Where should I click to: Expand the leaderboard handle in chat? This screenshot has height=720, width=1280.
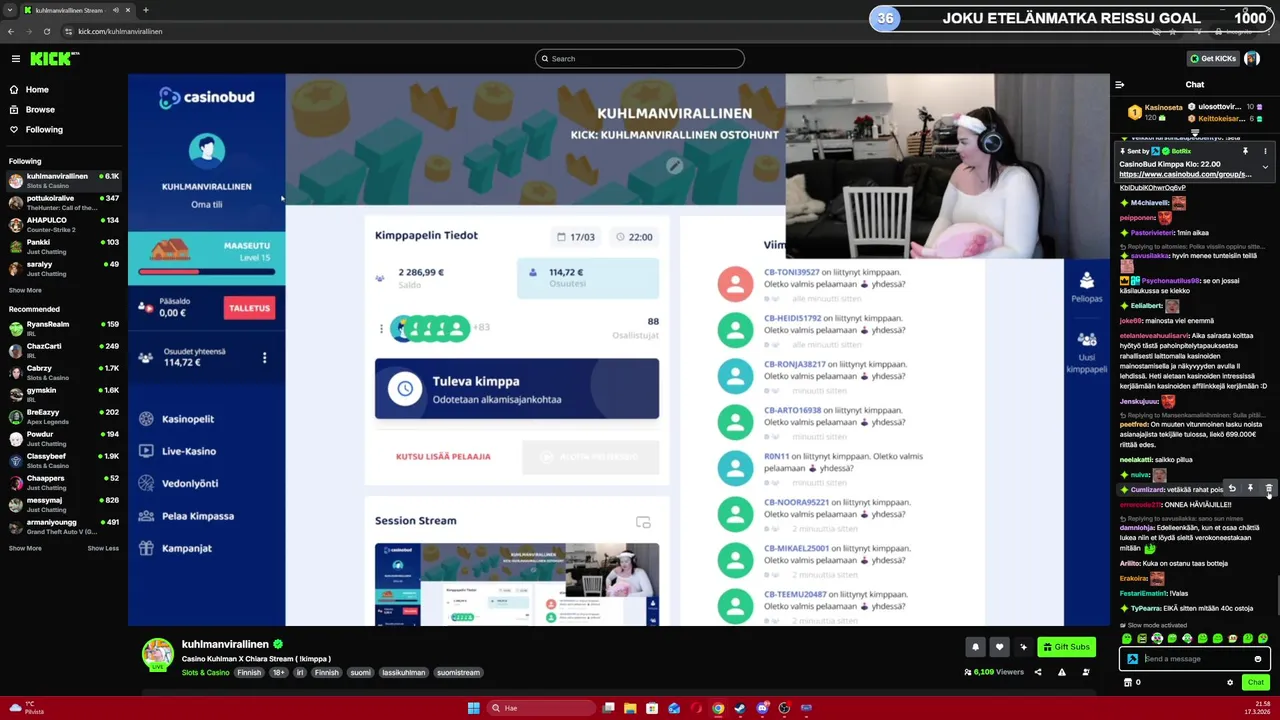1195,132
